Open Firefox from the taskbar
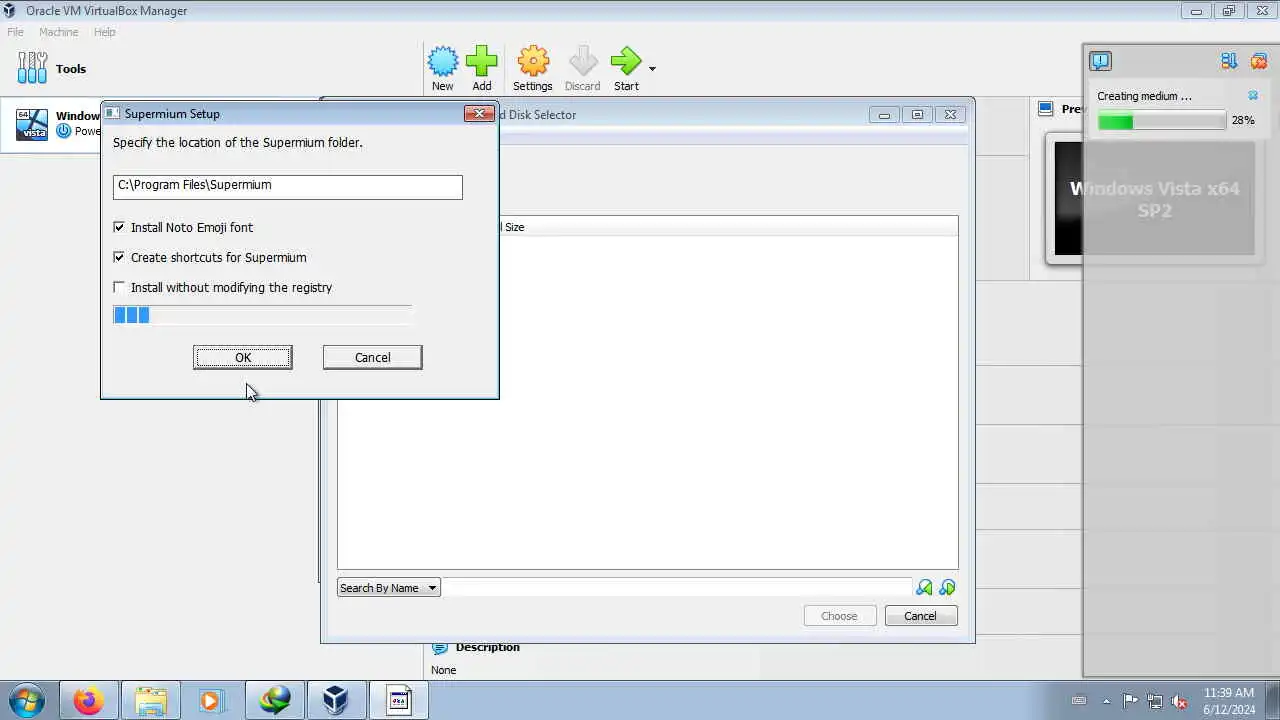Screen dimensions: 1280x720 tap(88, 701)
